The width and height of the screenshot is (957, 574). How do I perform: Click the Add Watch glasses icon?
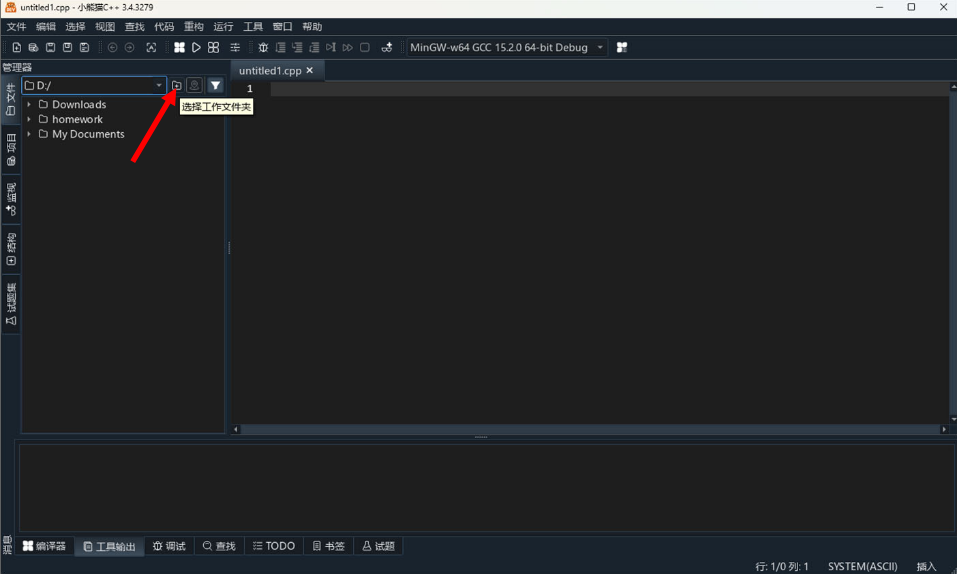pos(386,47)
